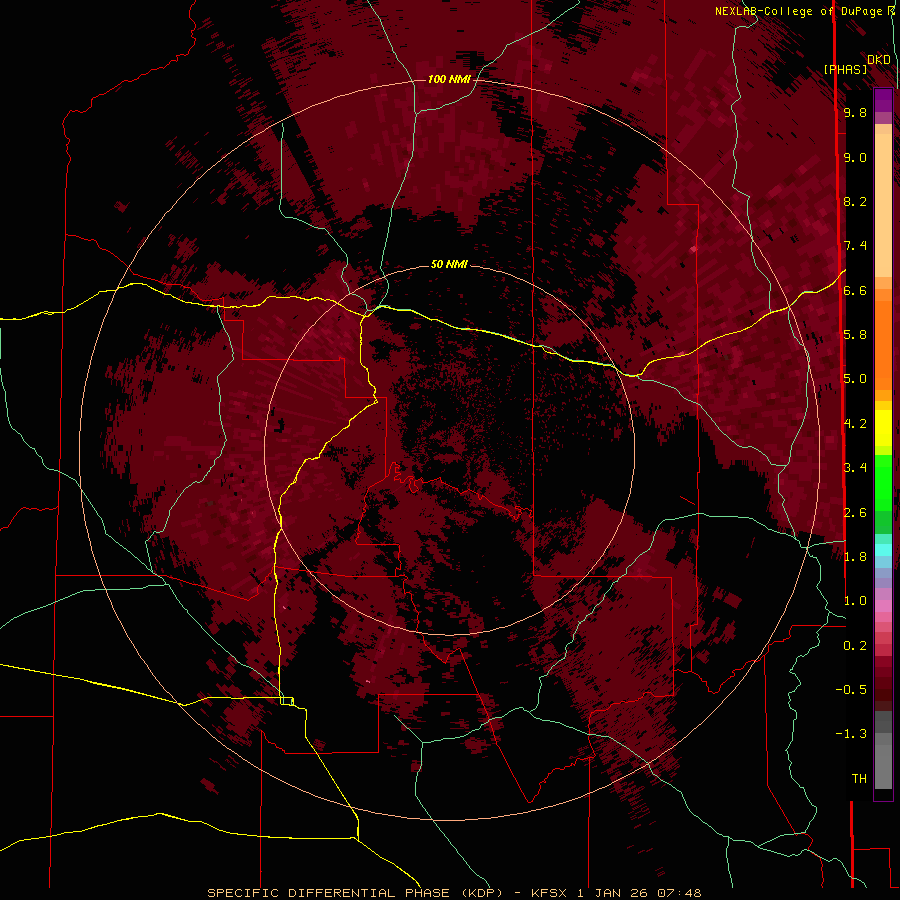The height and width of the screenshot is (900, 900).
Task: Click the 3.4 value on color scale
Action: (x=855, y=468)
